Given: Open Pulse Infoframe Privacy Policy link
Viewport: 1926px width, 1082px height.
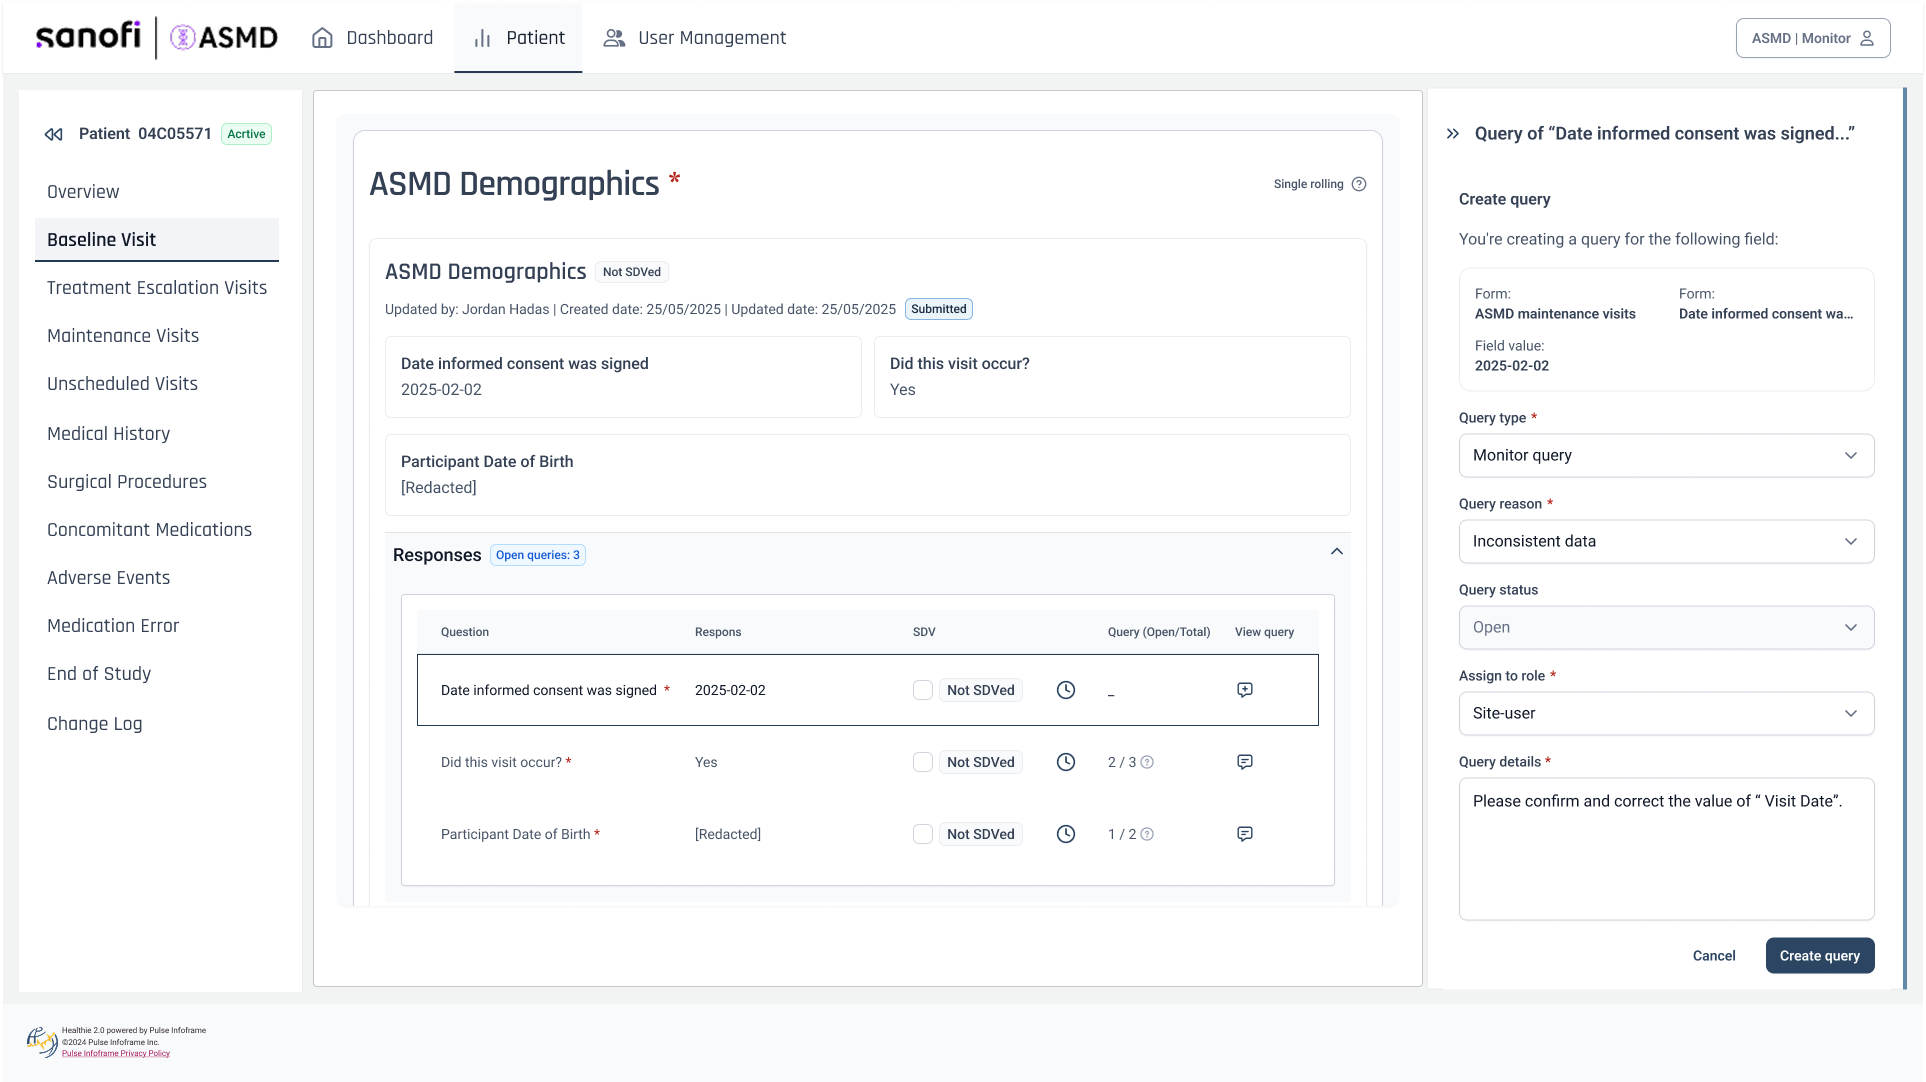Looking at the screenshot, I should [x=116, y=1053].
